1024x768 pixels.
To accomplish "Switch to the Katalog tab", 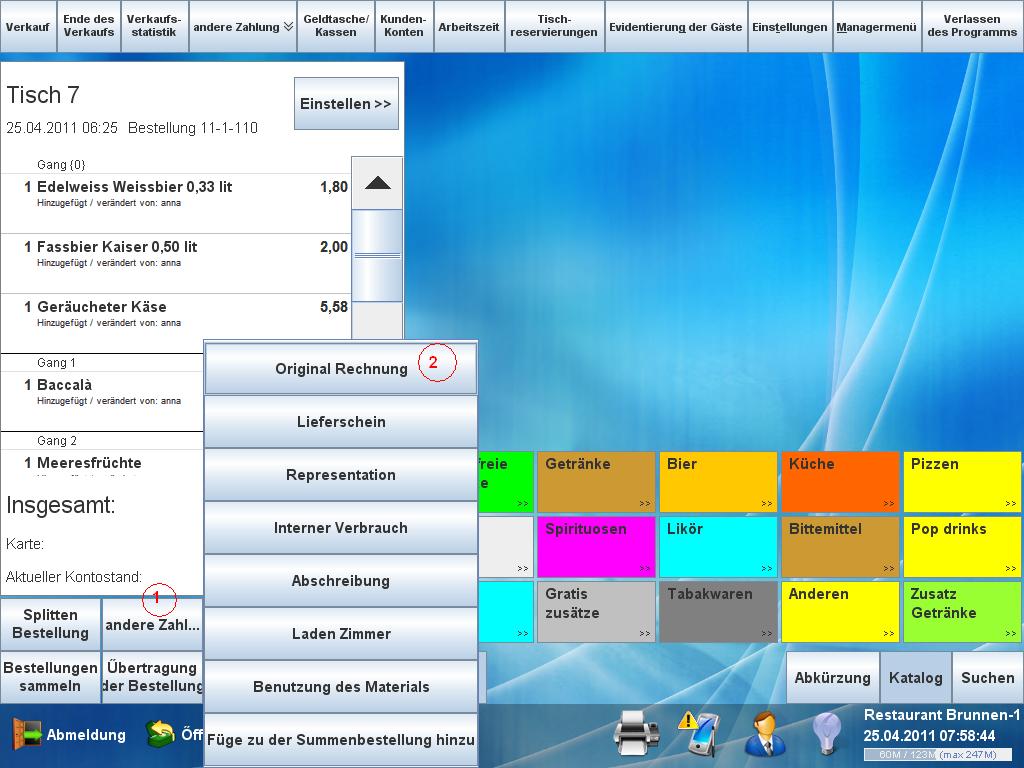I will tap(915, 678).
